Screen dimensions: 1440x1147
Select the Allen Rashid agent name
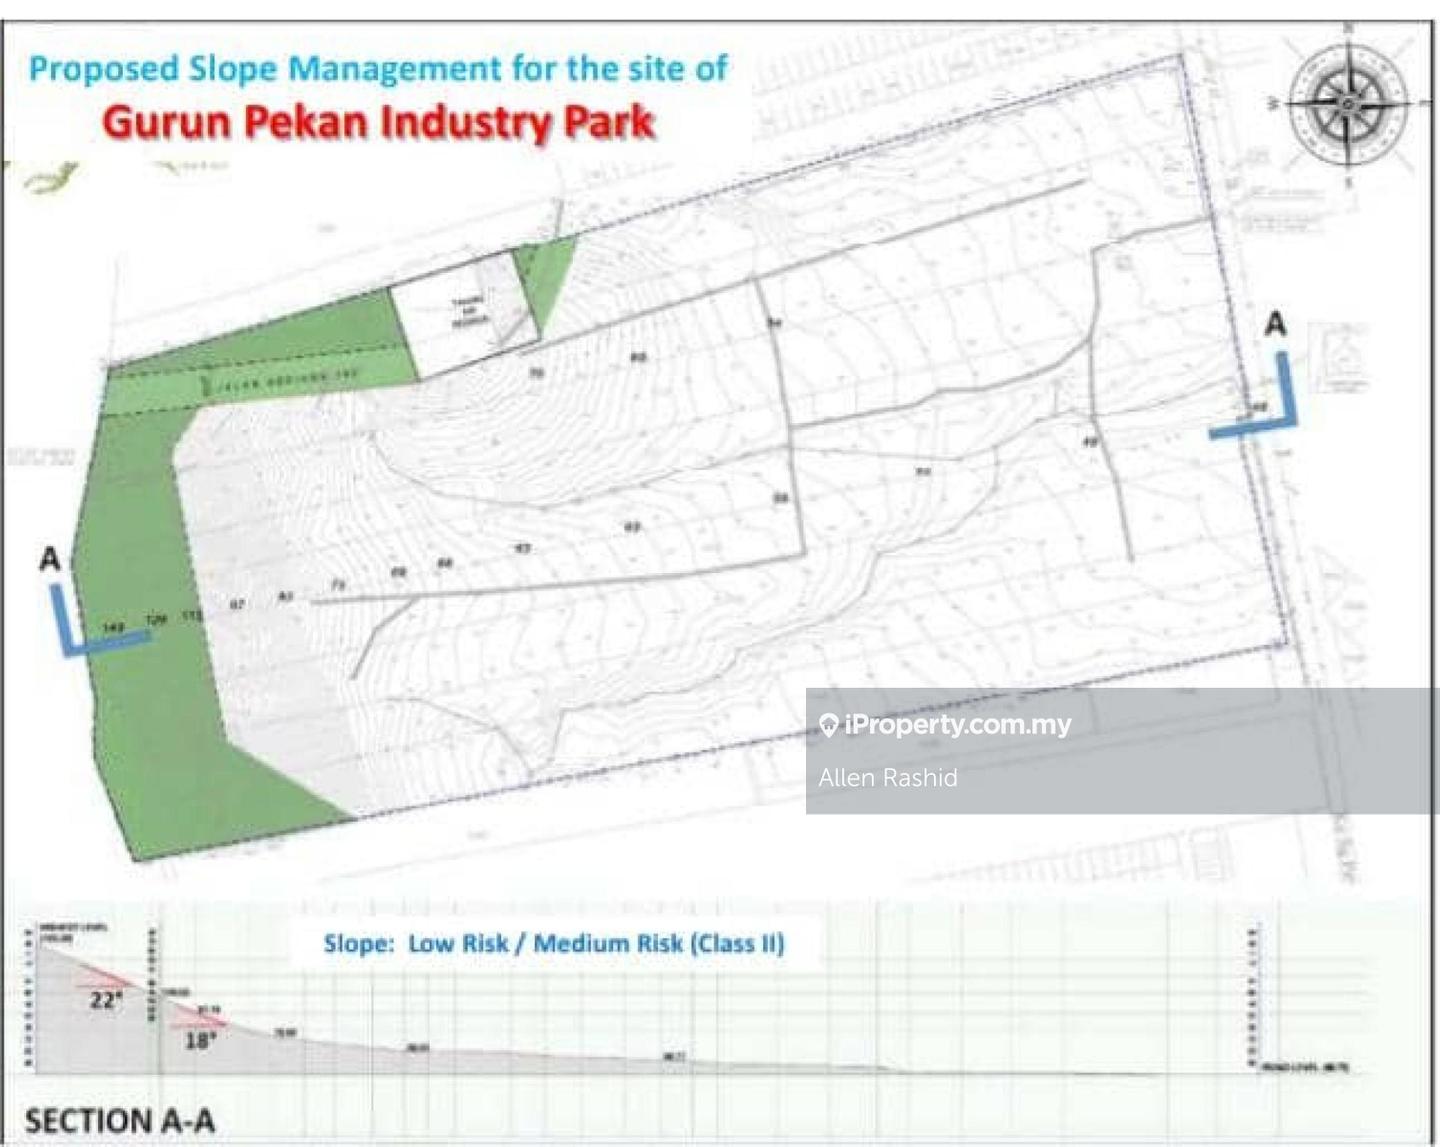(x=887, y=778)
